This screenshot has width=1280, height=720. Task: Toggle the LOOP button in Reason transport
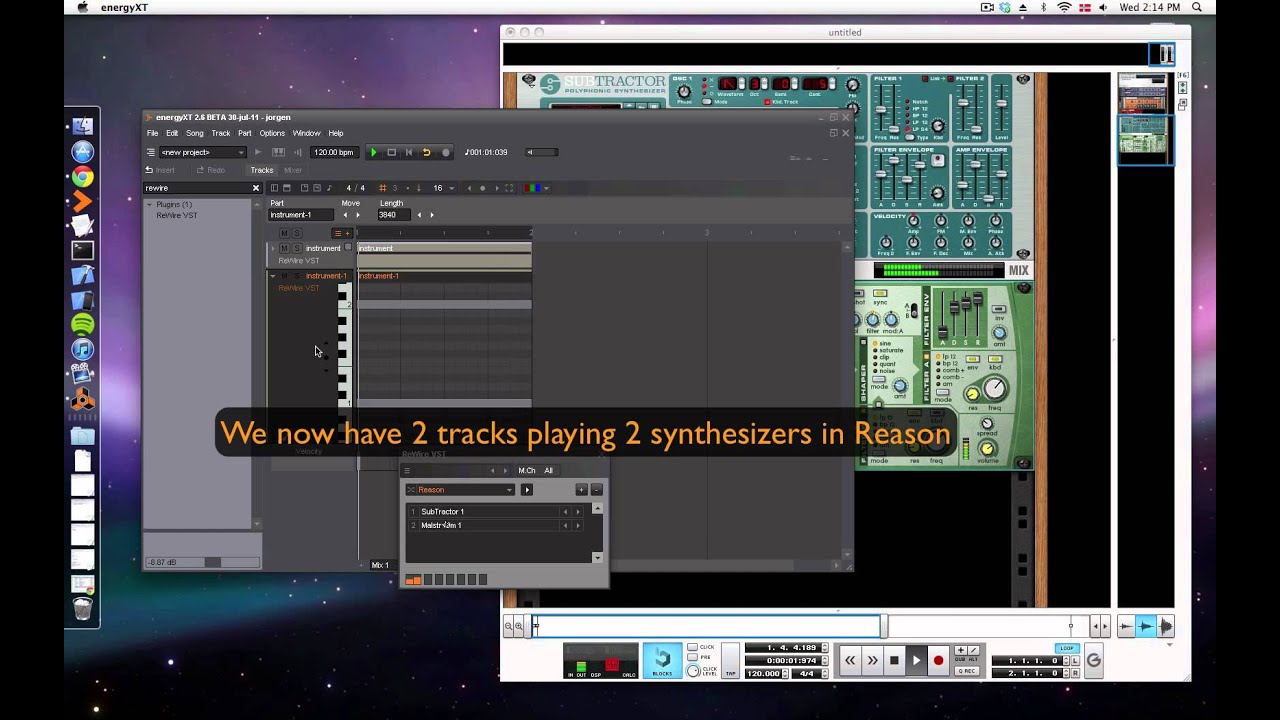click(x=1067, y=648)
